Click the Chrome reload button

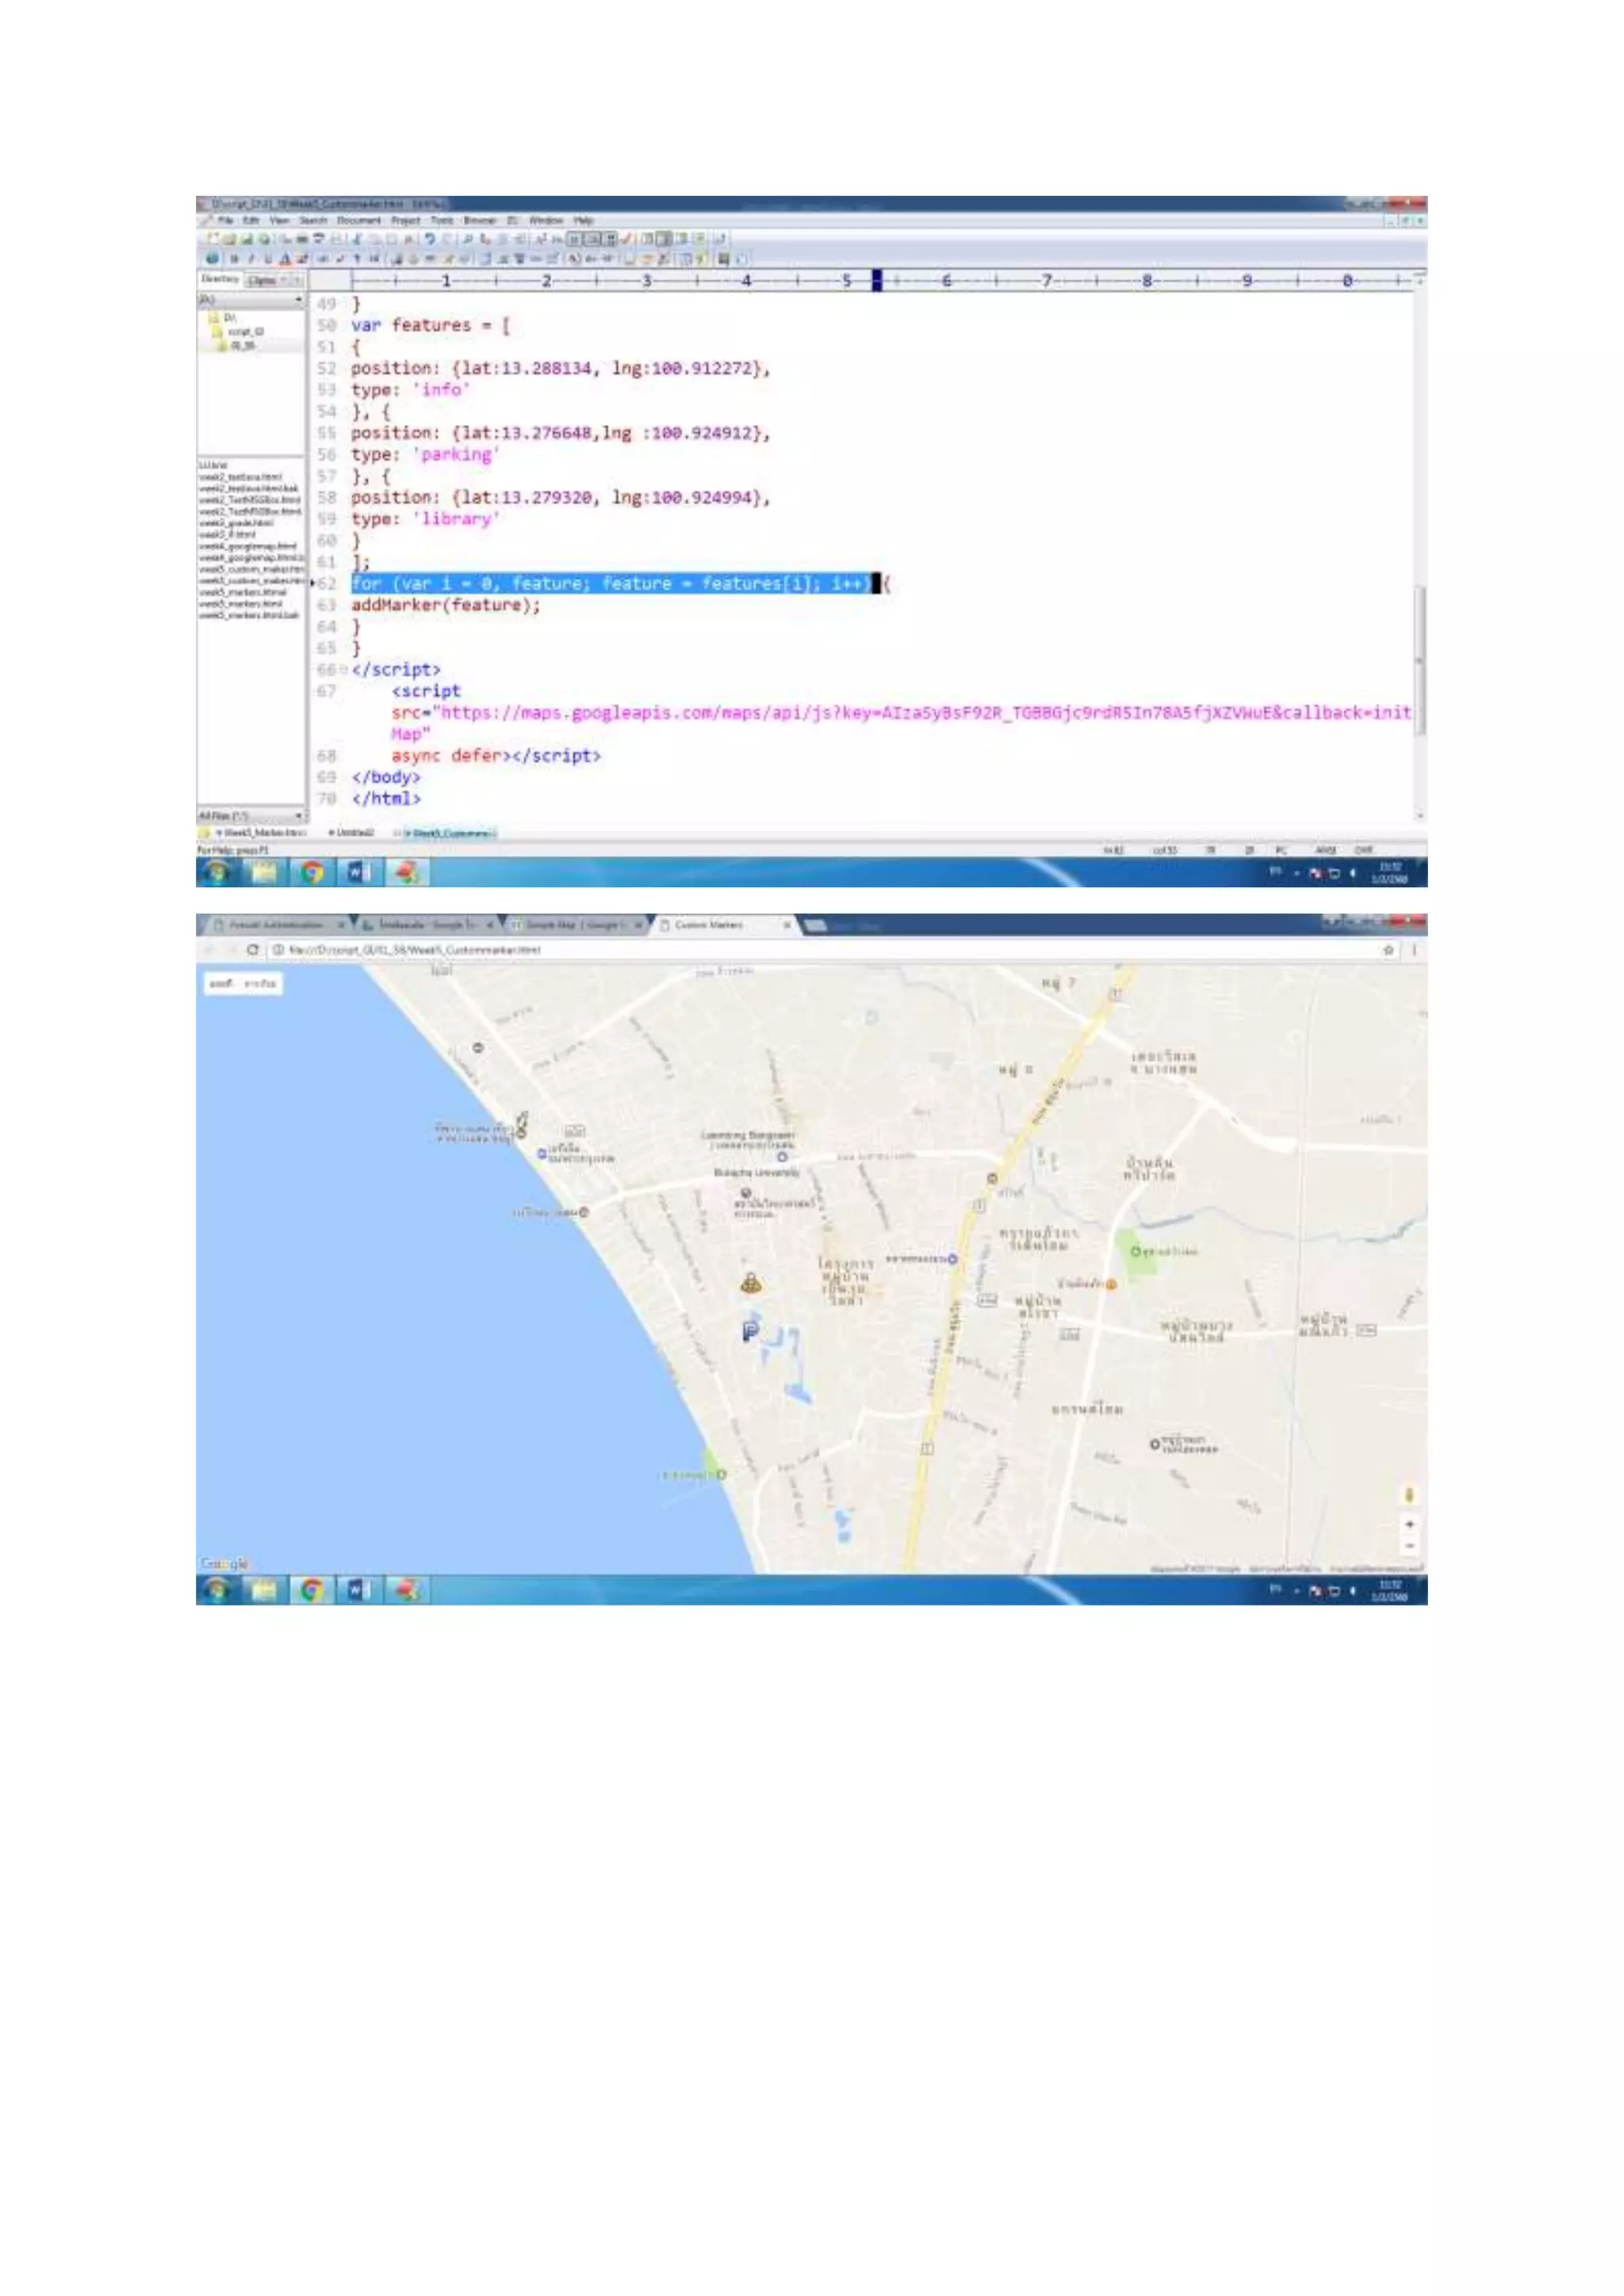253,950
